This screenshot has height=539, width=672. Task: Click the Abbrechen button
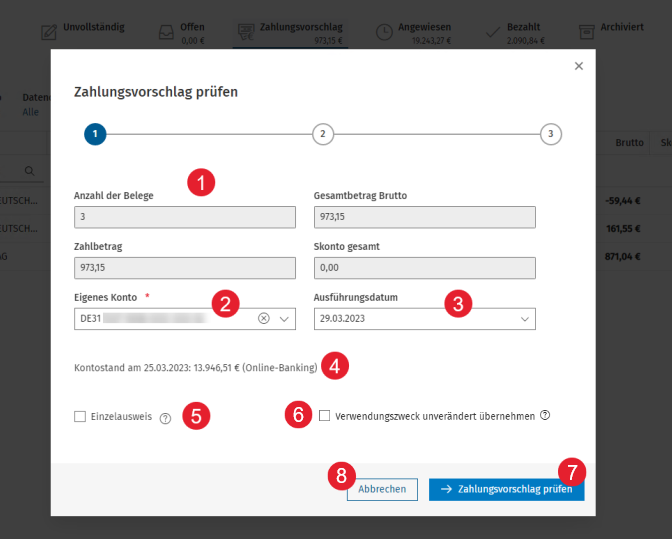[x=382, y=489]
